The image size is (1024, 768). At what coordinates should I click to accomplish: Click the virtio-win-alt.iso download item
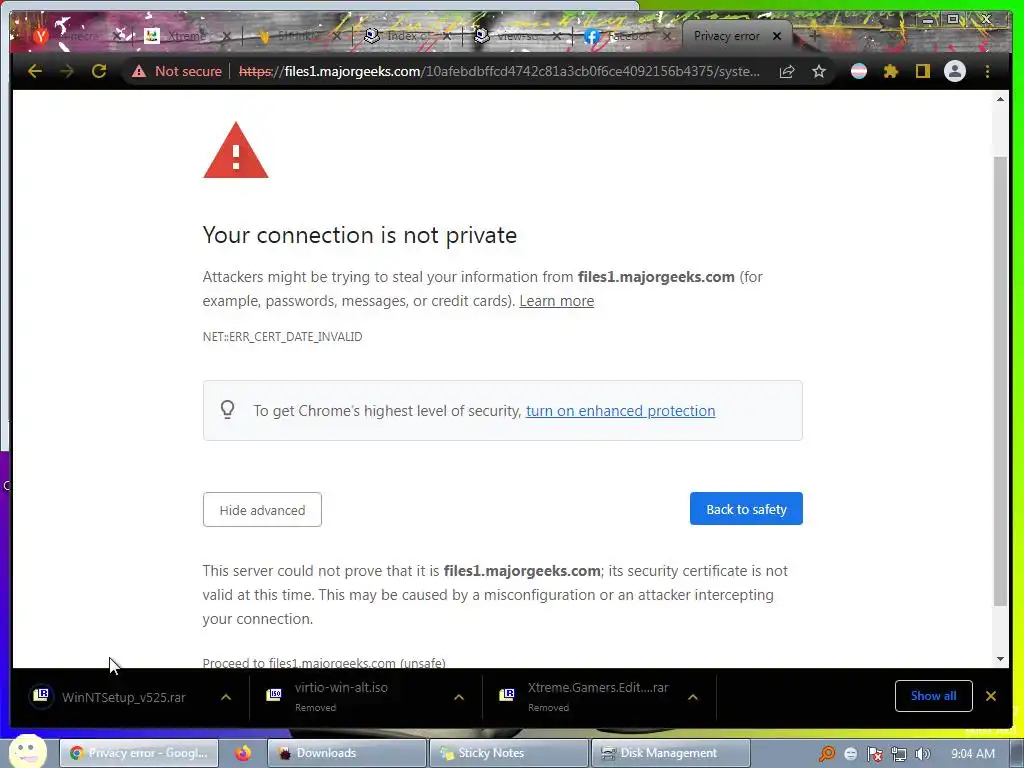click(341, 697)
